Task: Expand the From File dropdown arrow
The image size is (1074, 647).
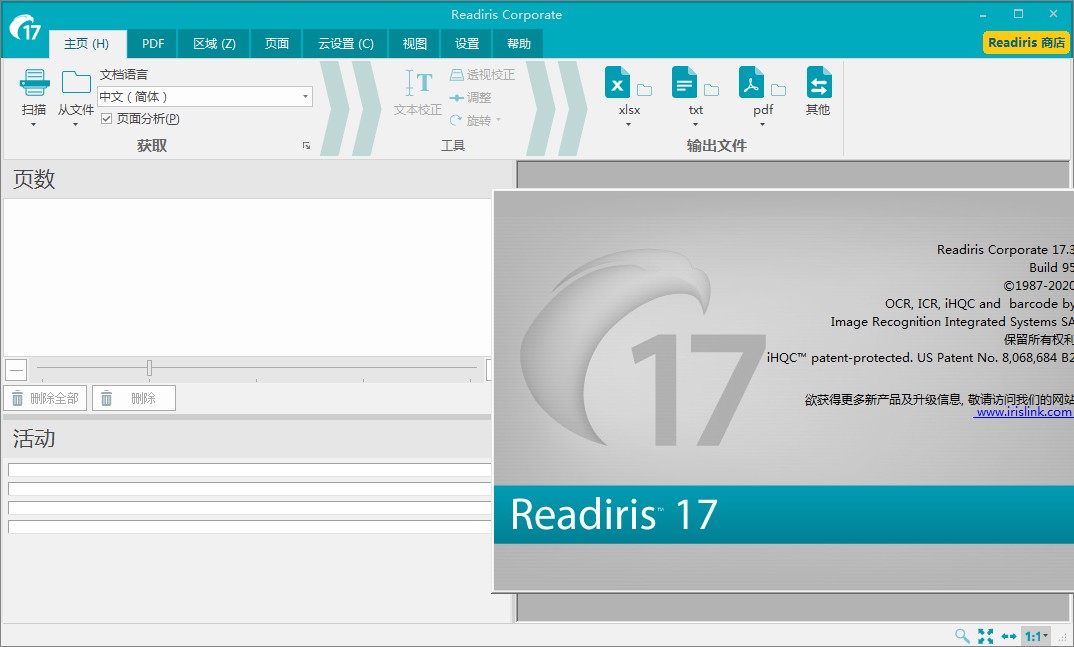Action: pos(75,125)
